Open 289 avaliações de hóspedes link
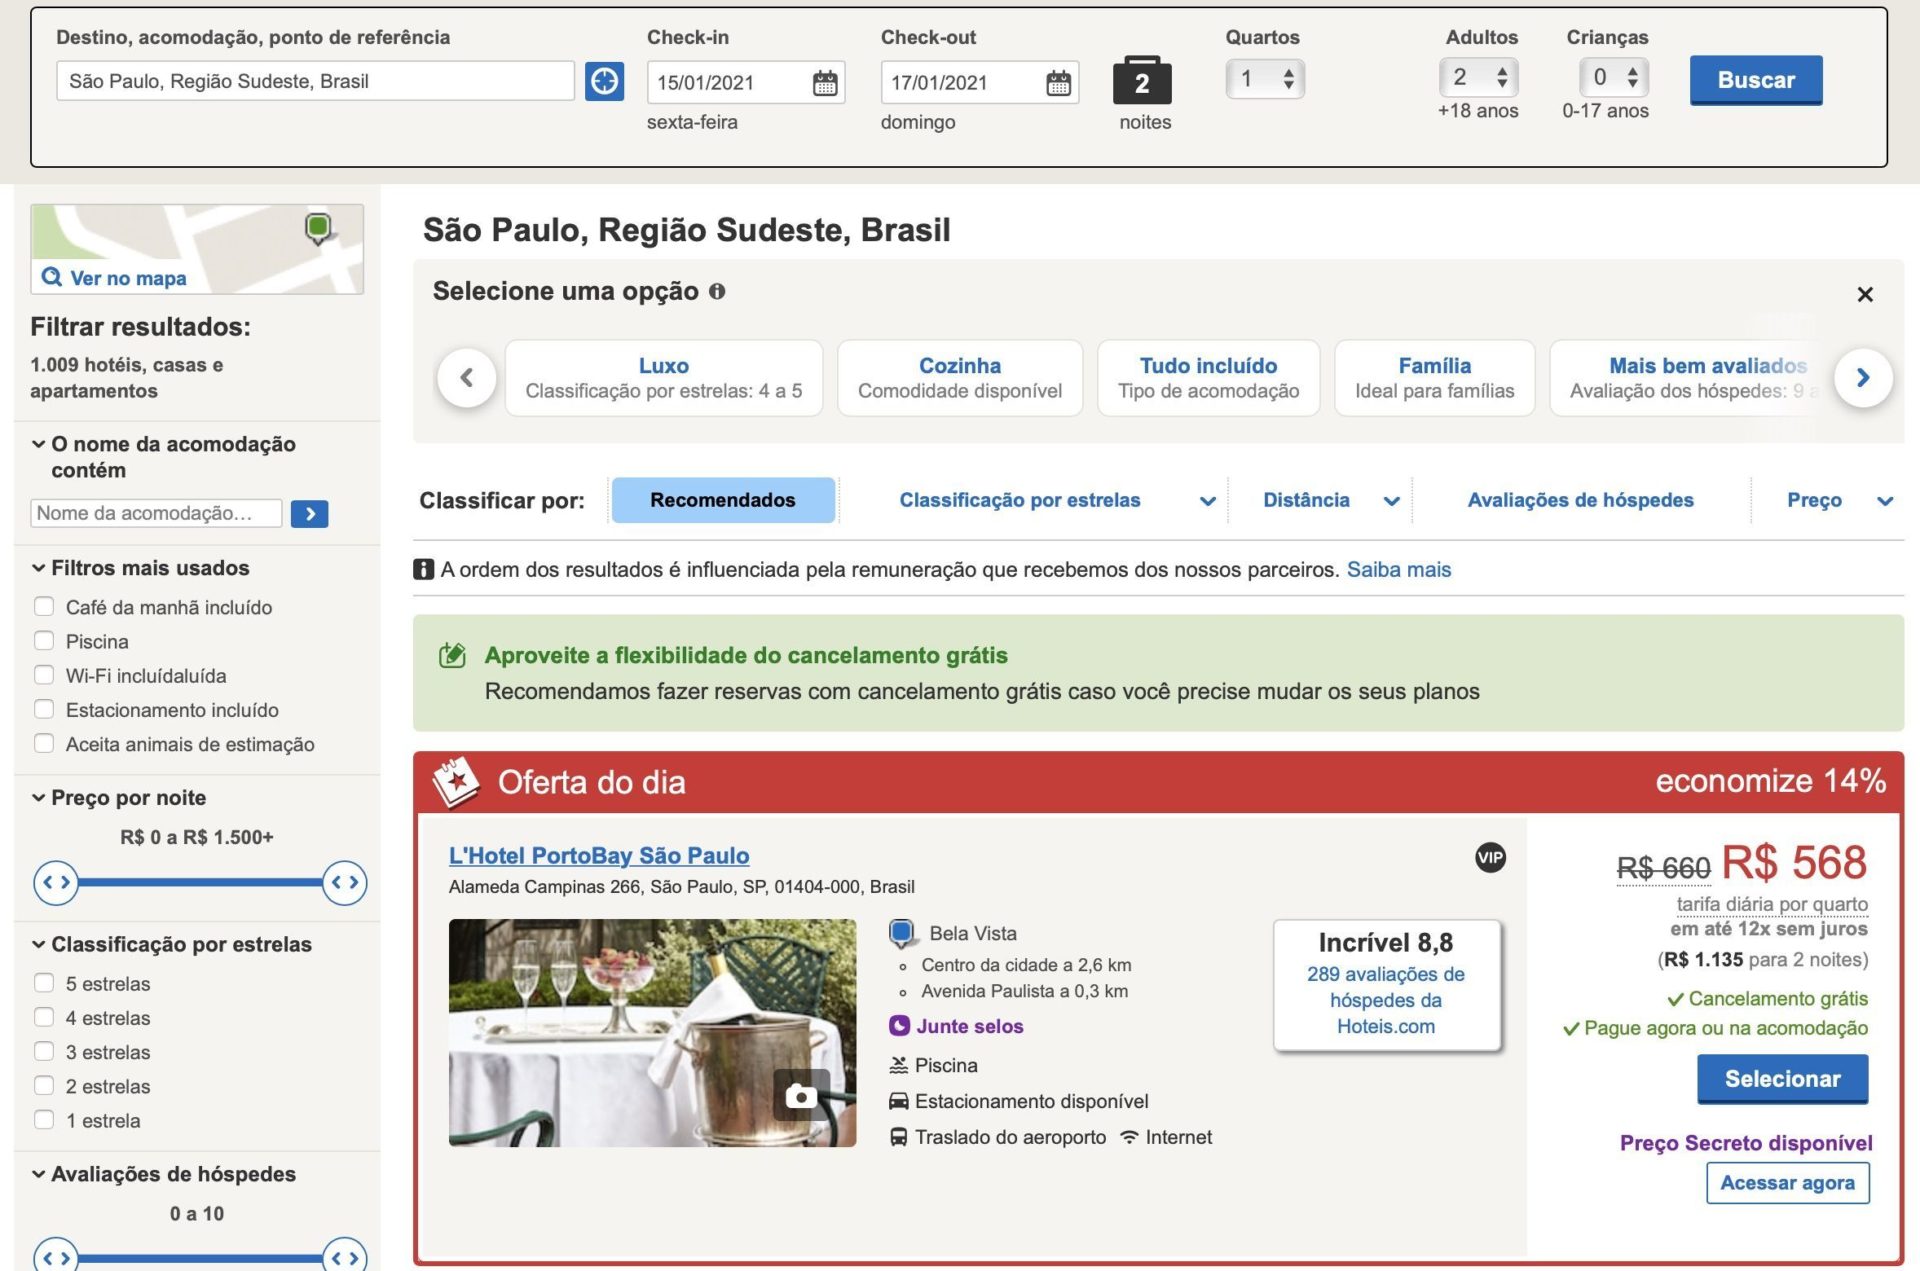This screenshot has width=1920, height=1271. pyautogui.click(x=1385, y=1000)
